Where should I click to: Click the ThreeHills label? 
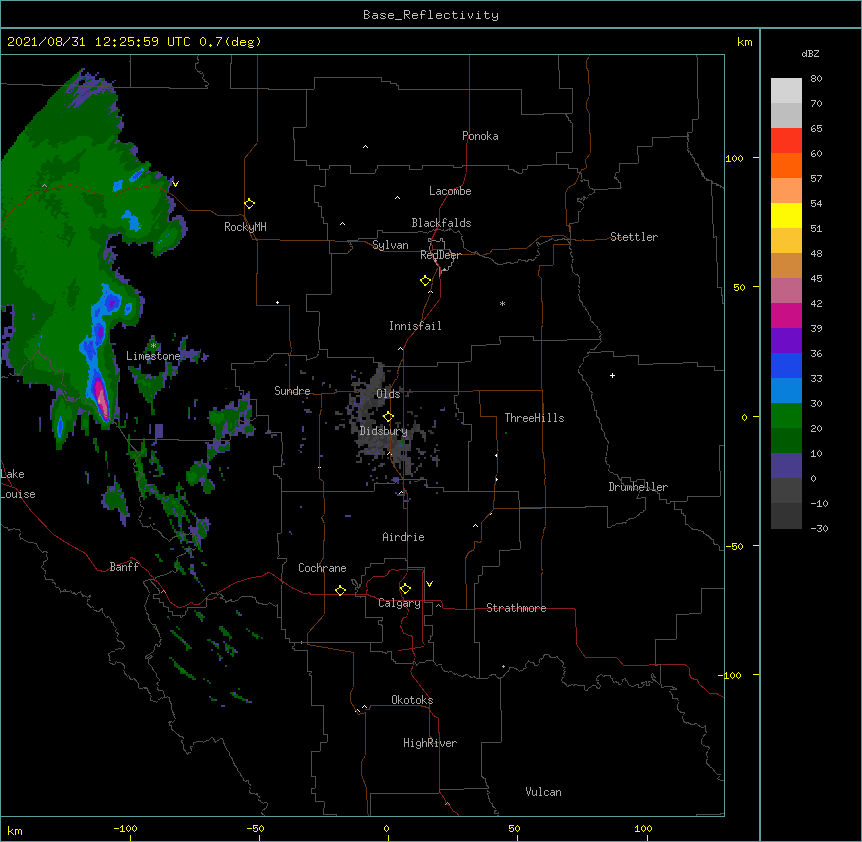click(x=534, y=418)
